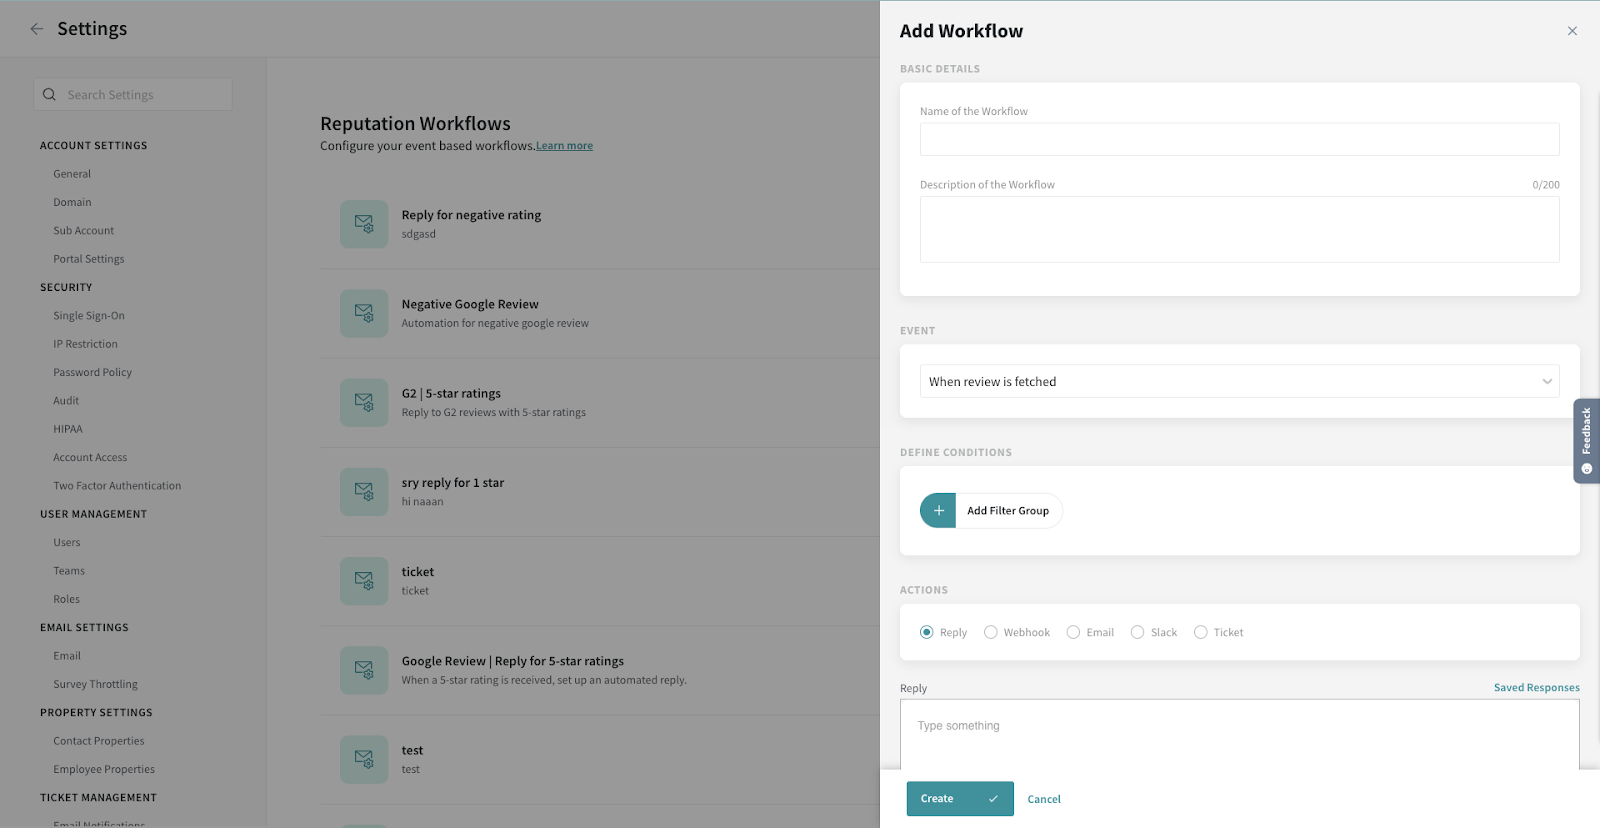This screenshot has height=828, width=1600.
Task: Open Saved Responses list
Action: point(1536,688)
